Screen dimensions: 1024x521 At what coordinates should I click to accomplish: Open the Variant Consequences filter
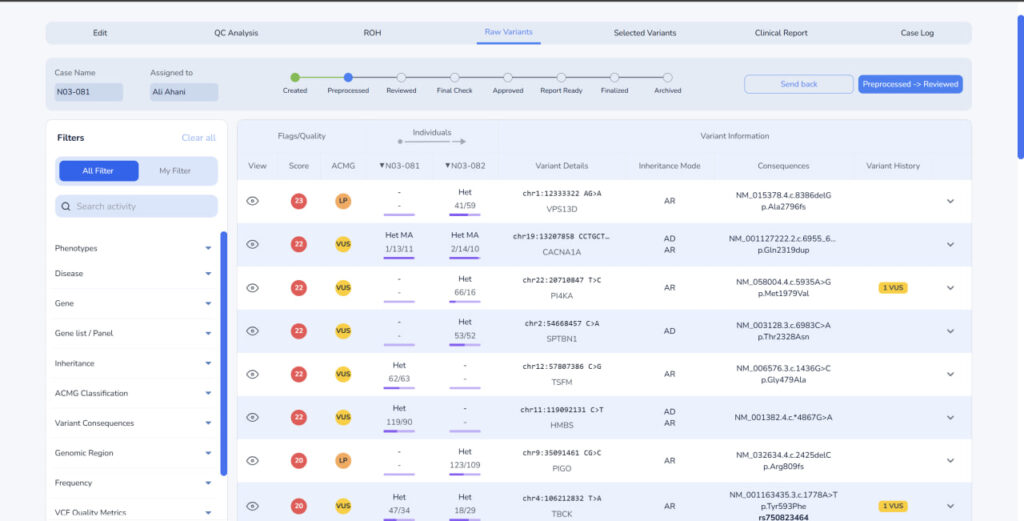coord(208,423)
